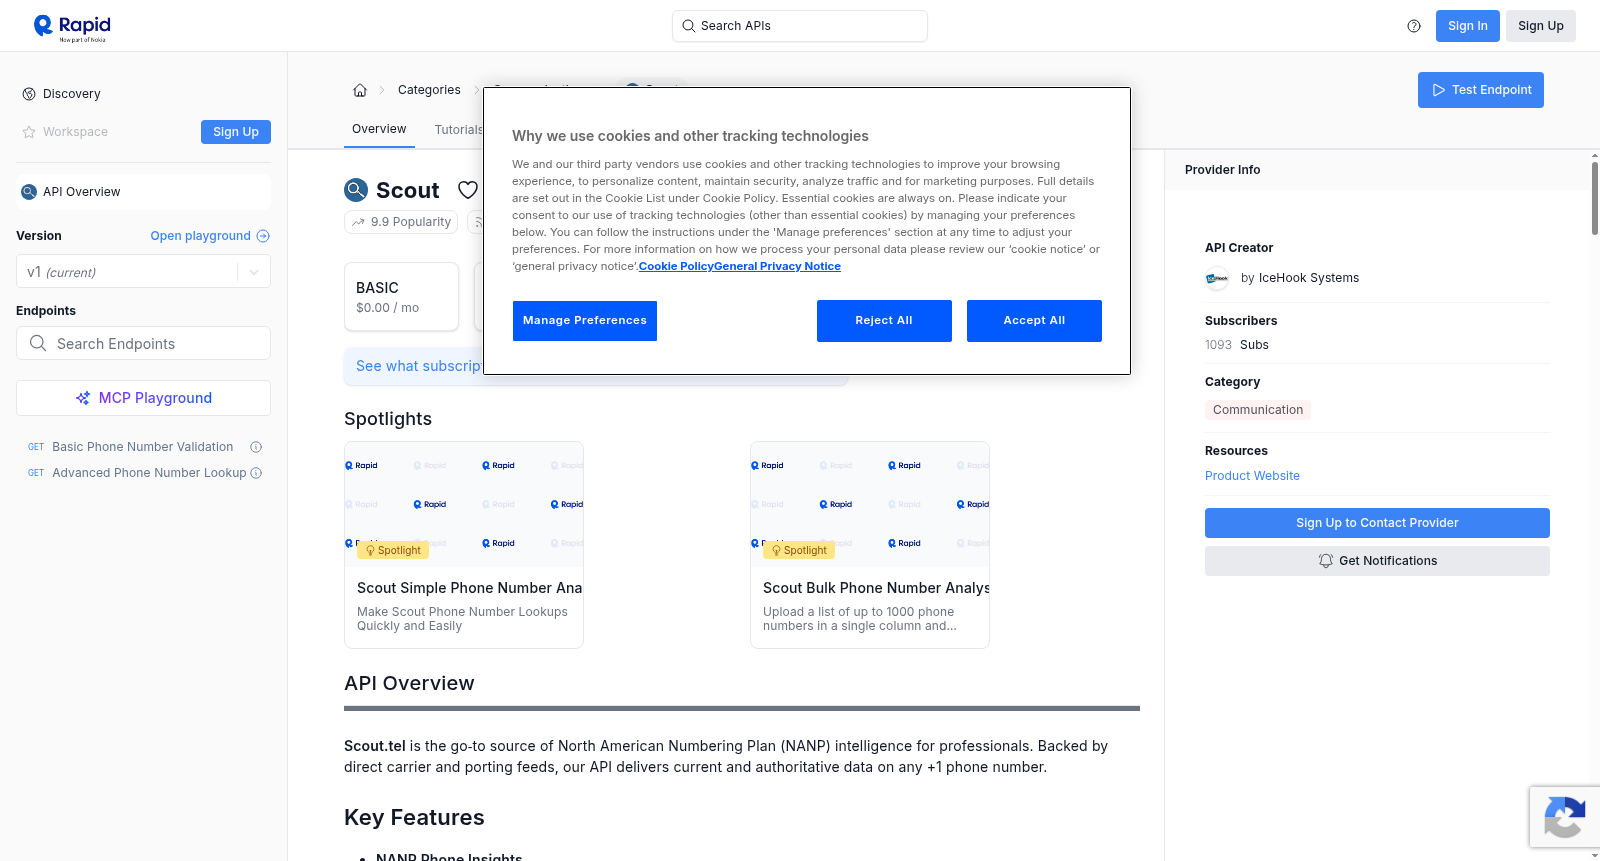This screenshot has width=1600, height=861.
Task: Open the help question mark icon
Action: [1414, 26]
